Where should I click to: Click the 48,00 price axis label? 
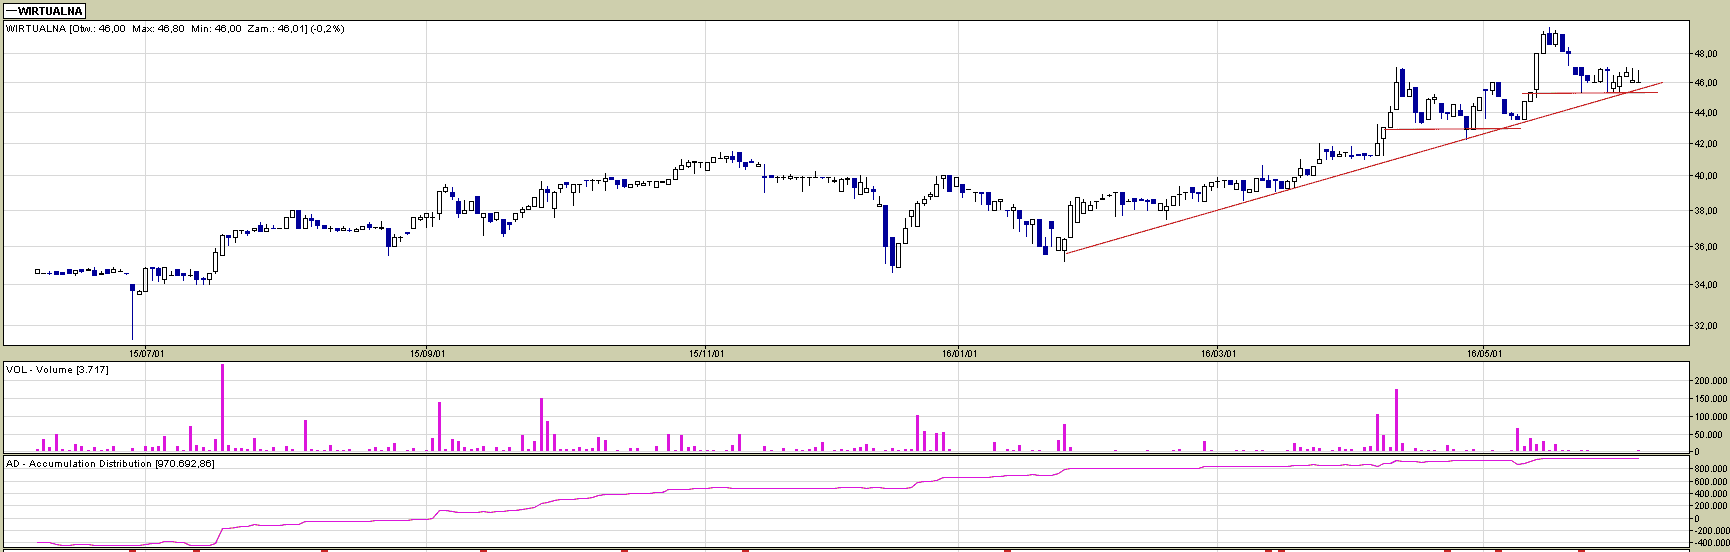point(1706,54)
